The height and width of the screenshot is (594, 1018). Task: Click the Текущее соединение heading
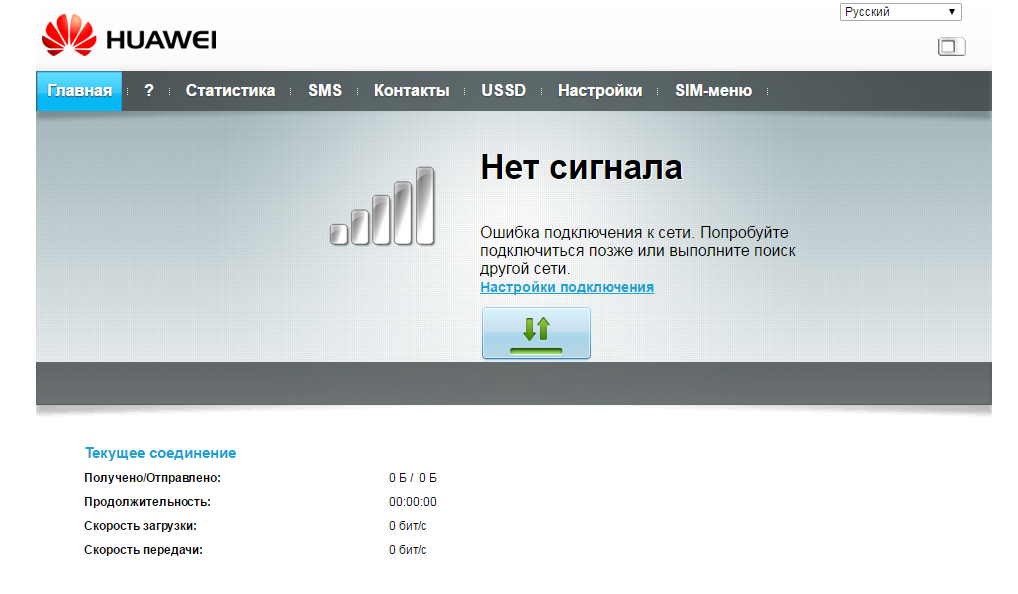(x=160, y=453)
